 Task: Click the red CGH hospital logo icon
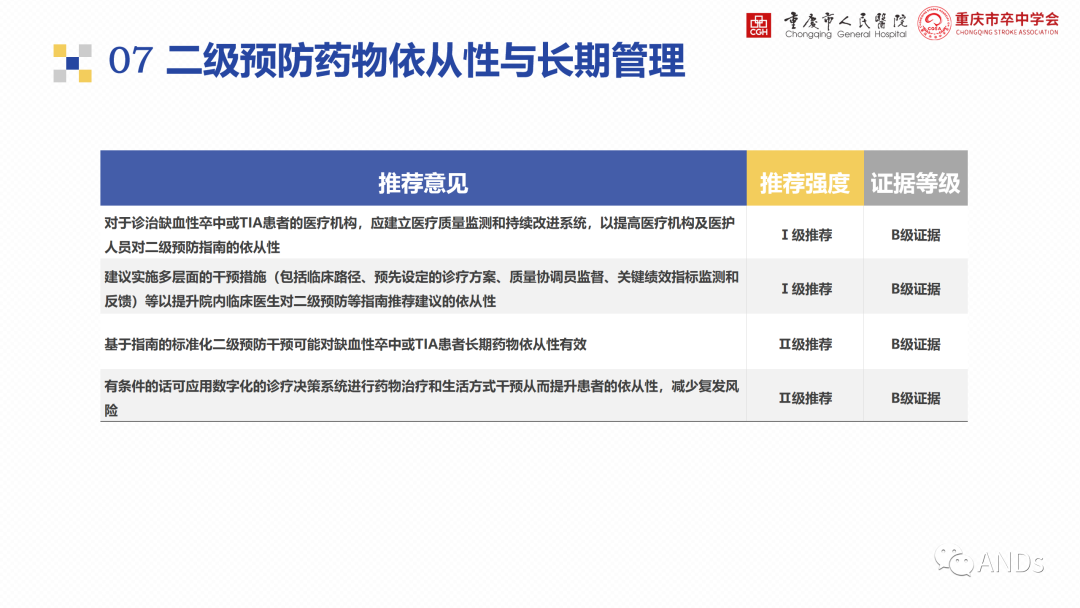coord(758,25)
